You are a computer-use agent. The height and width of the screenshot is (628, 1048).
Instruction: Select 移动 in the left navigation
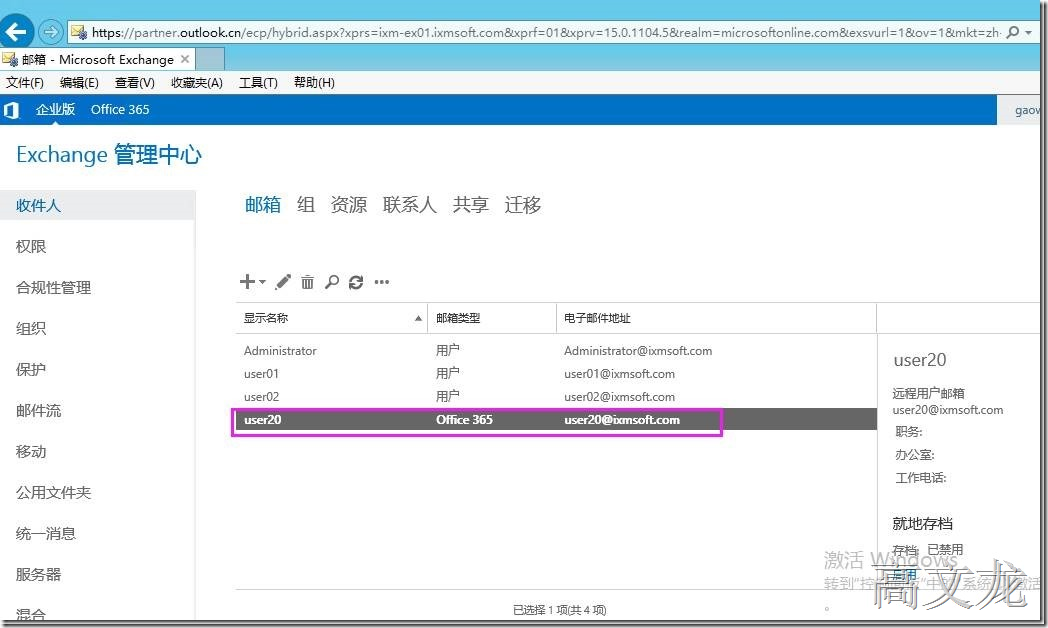pyautogui.click(x=31, y=452)
